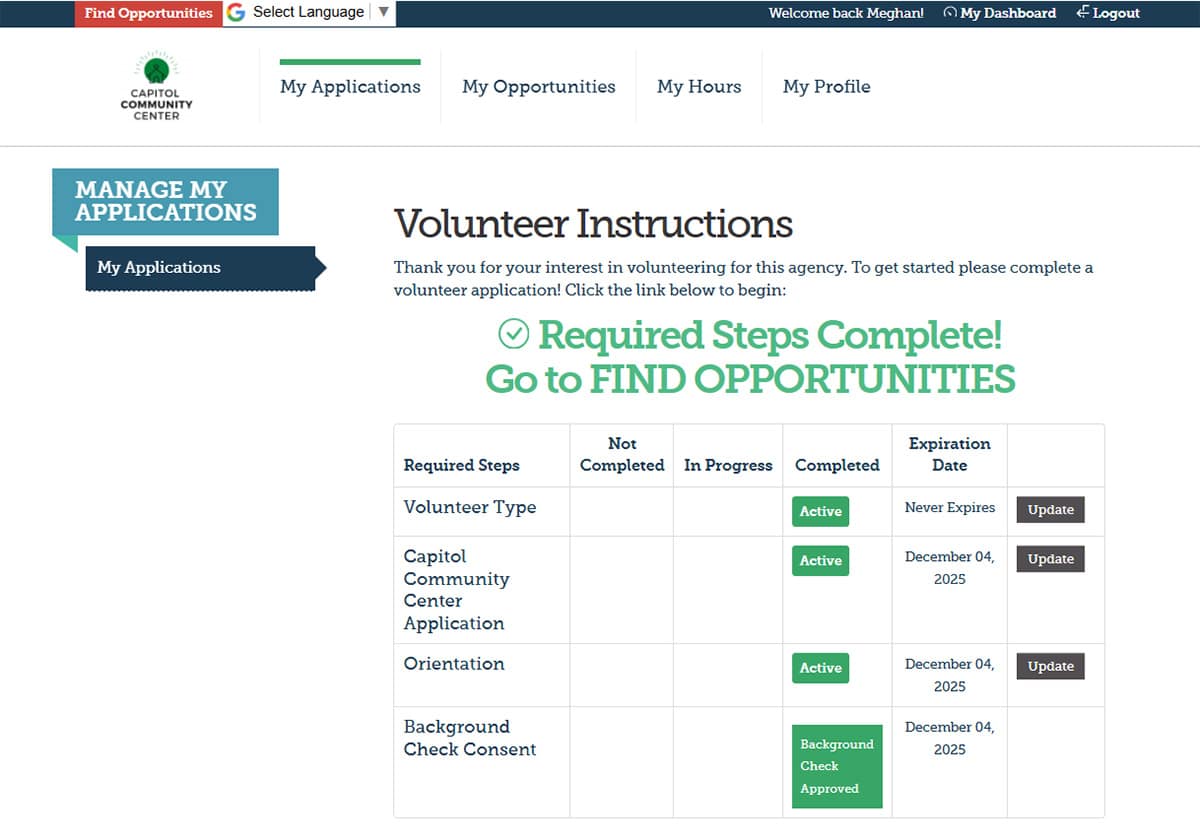Update the Orientation step

tap(1049, 666)
